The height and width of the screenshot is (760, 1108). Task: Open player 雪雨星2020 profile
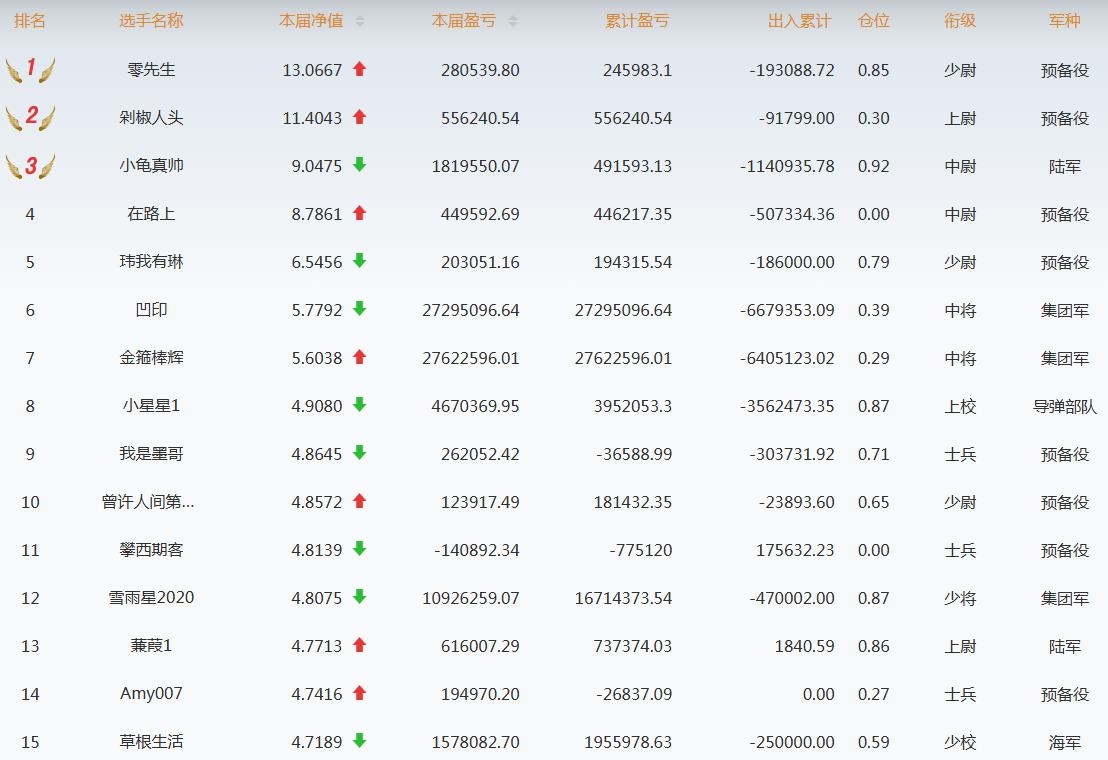tap(151, 598)
